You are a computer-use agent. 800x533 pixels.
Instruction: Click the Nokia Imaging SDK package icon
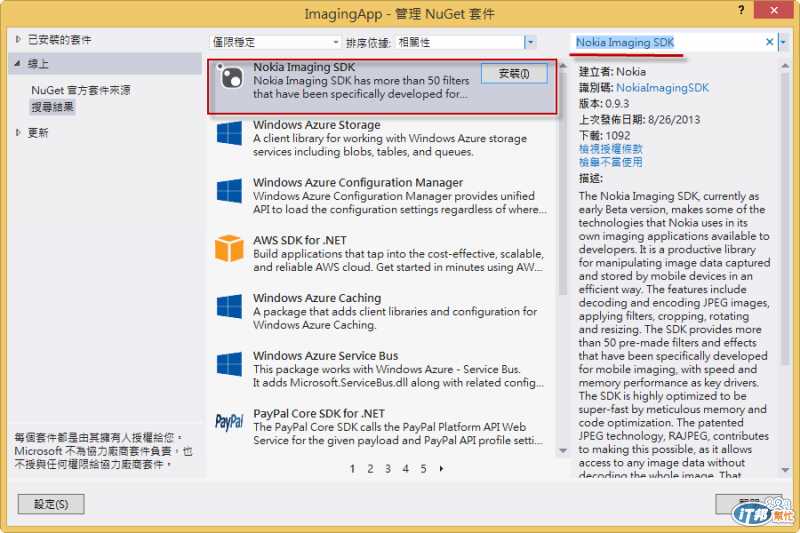click(231, 77)
